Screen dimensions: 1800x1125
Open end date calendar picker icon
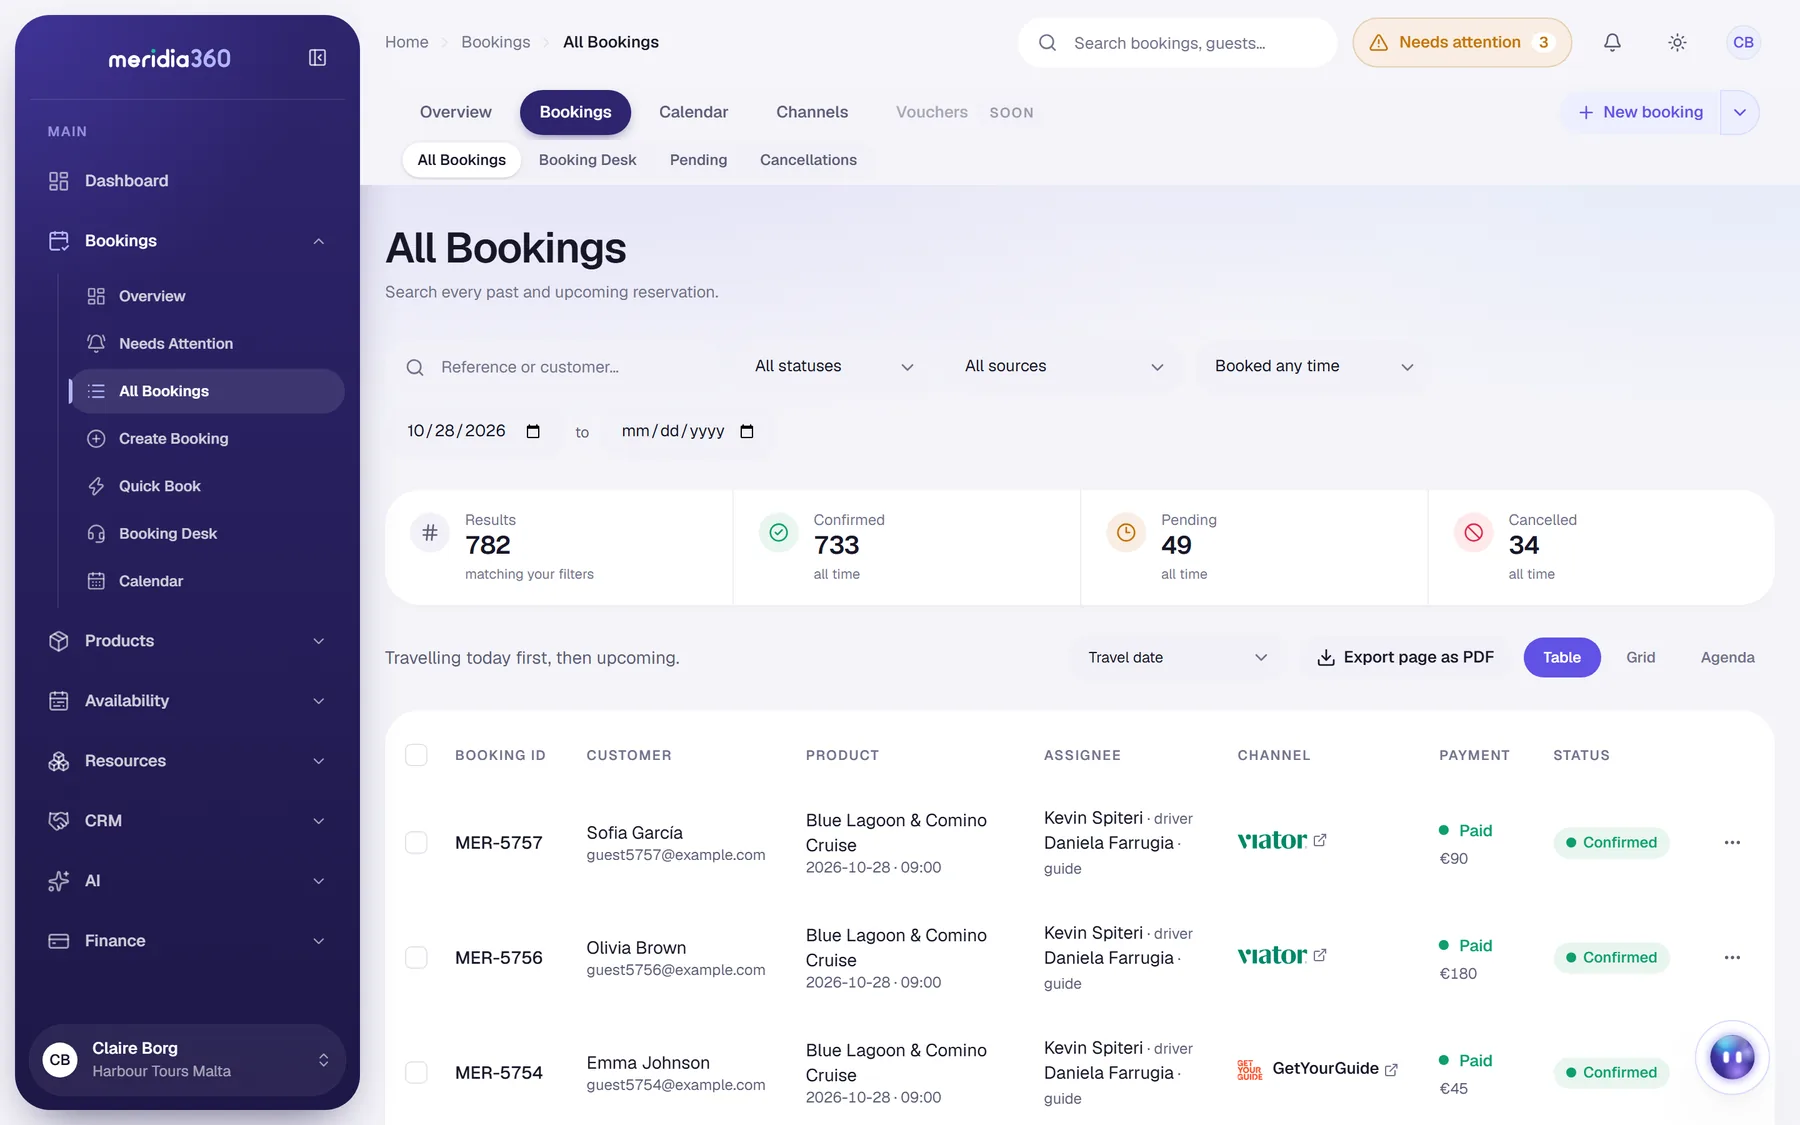pyautogui.click(x=747, y=431)
